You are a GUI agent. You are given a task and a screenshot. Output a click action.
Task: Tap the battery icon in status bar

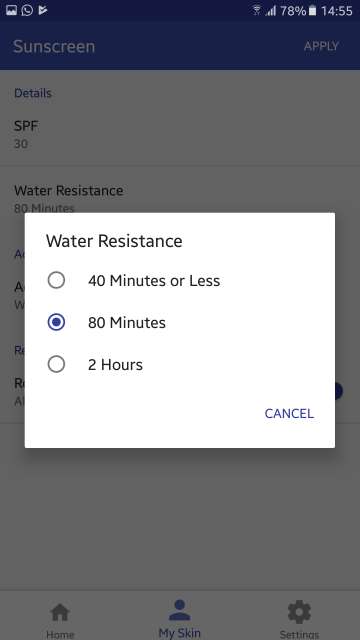[x=312, y=11]
